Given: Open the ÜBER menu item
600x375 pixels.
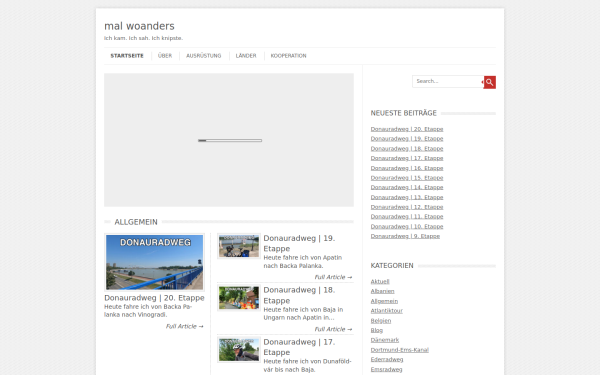Looking at the screenshot, I should coord(165,56).
